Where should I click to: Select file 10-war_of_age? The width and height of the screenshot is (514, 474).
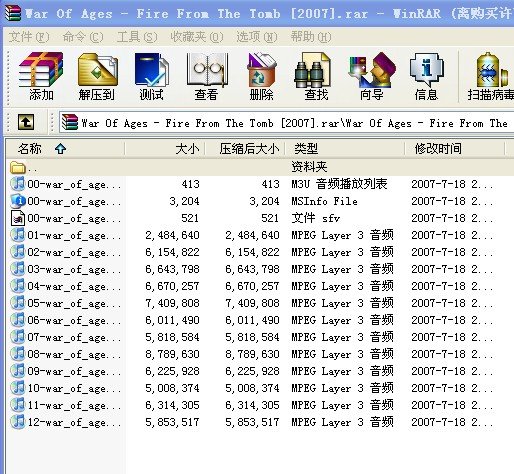pos(74,388)
